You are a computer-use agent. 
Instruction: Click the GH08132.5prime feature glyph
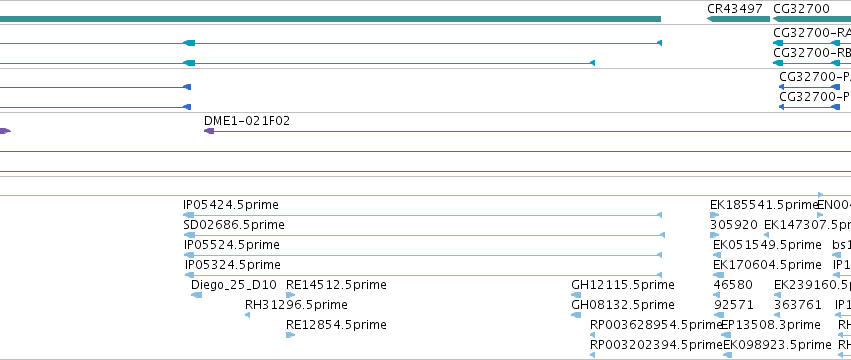[576, 315]
